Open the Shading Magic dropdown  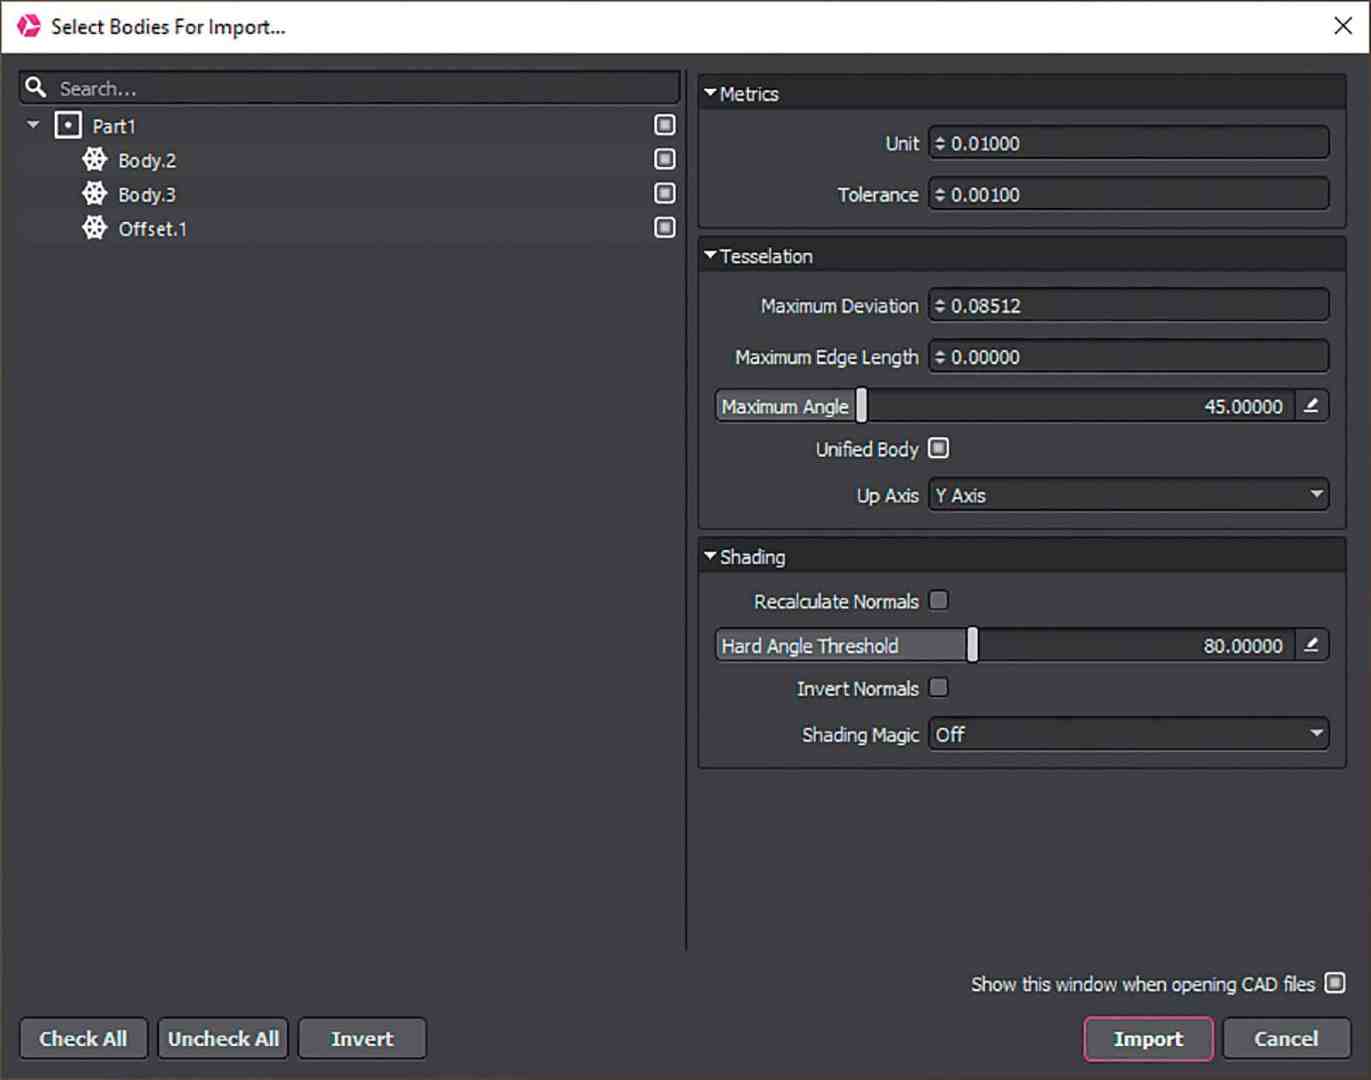pyautogui.click(x=1128, y=734)
